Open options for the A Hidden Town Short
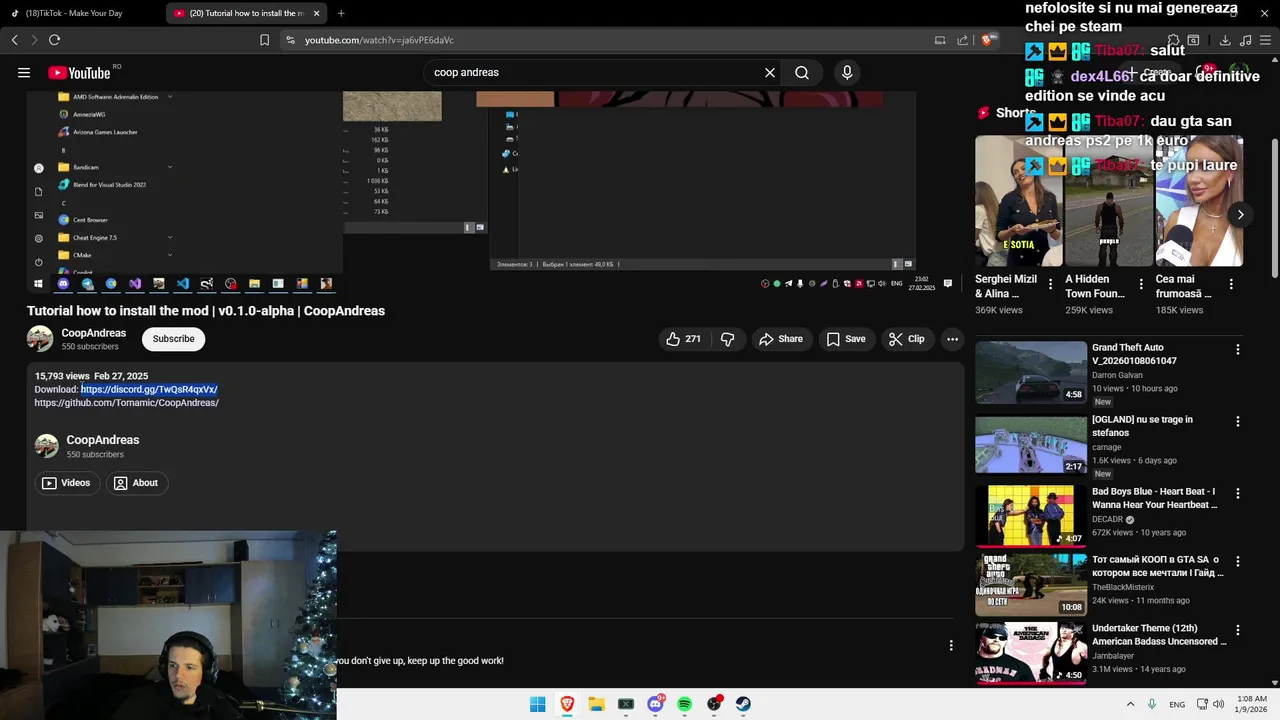The image size is (1280, 720). pos(1141,284)
